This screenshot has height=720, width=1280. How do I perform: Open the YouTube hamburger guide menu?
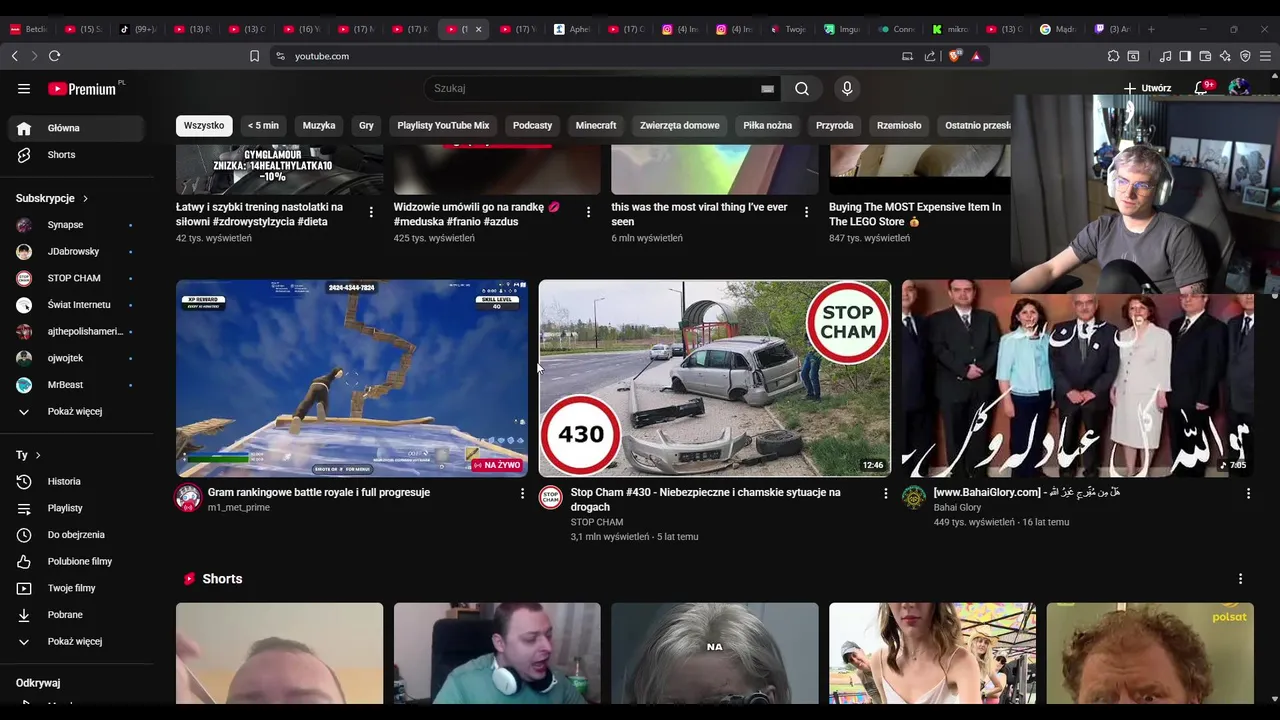tap(24, 89)
